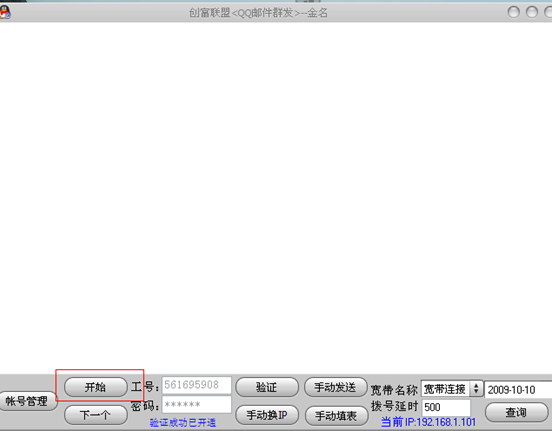Click the blank white content area
552x431 pixels.
[x=276, y=197]
